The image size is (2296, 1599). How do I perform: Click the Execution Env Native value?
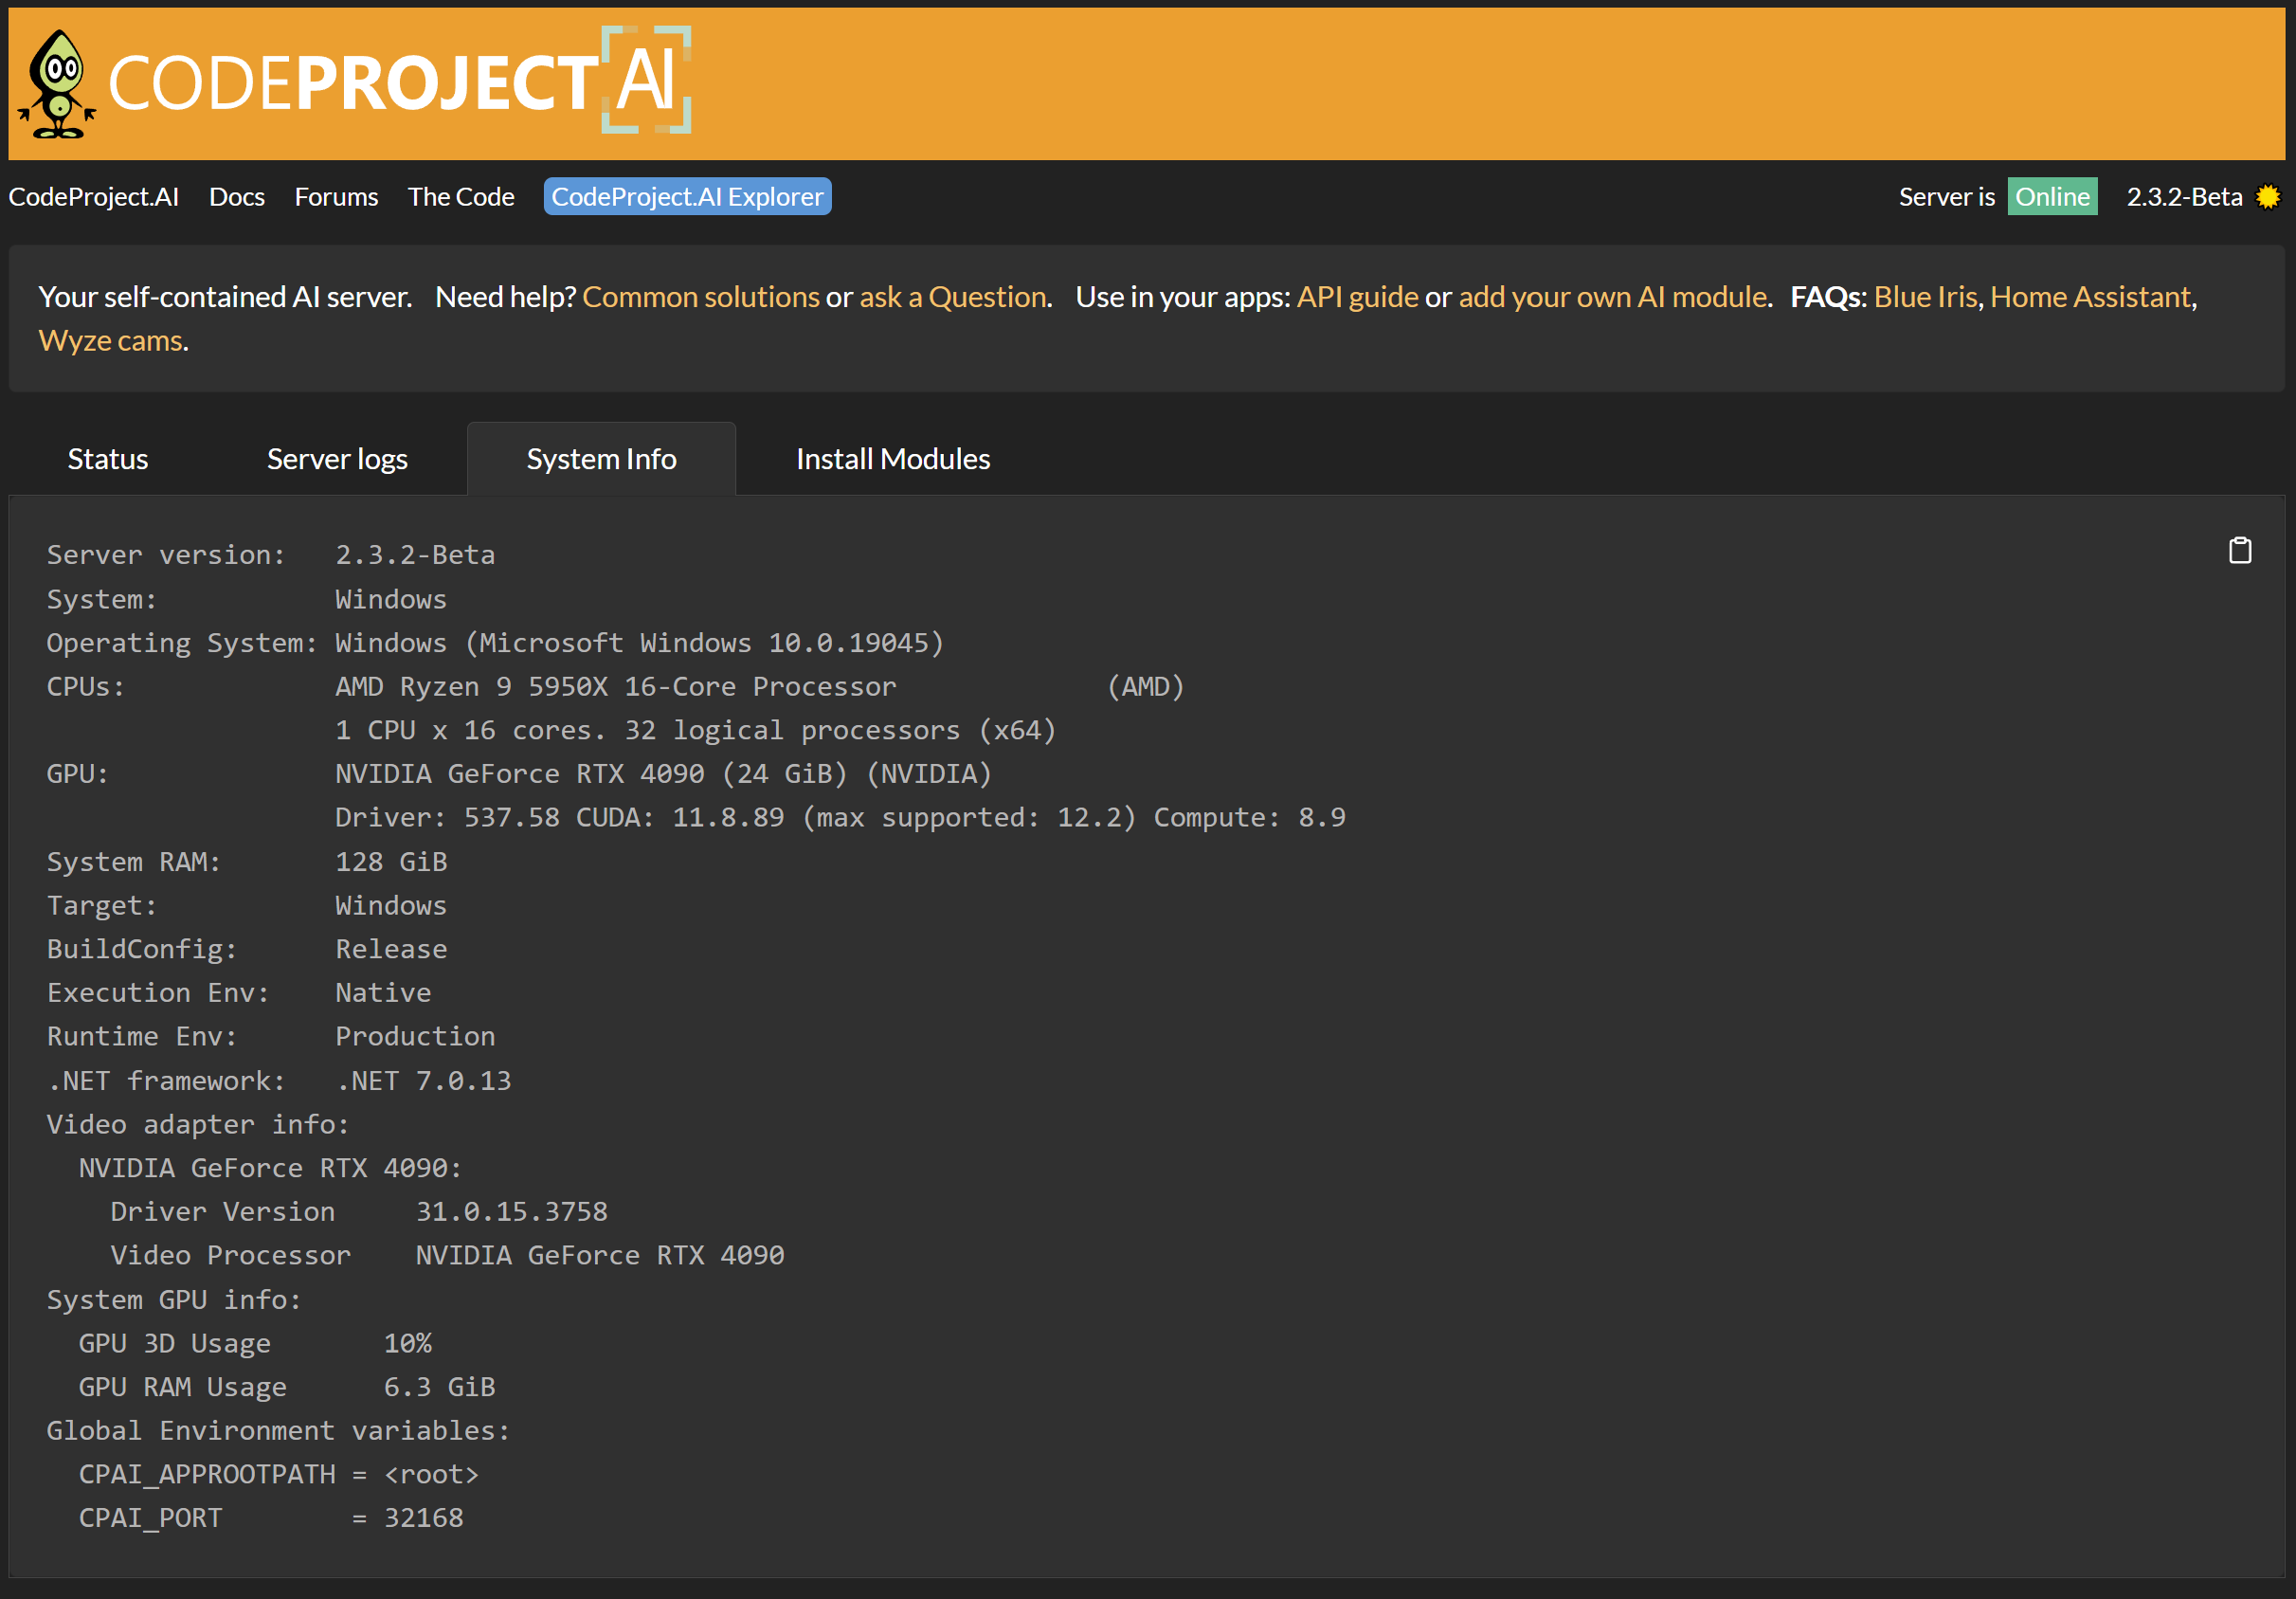[383, 993]
